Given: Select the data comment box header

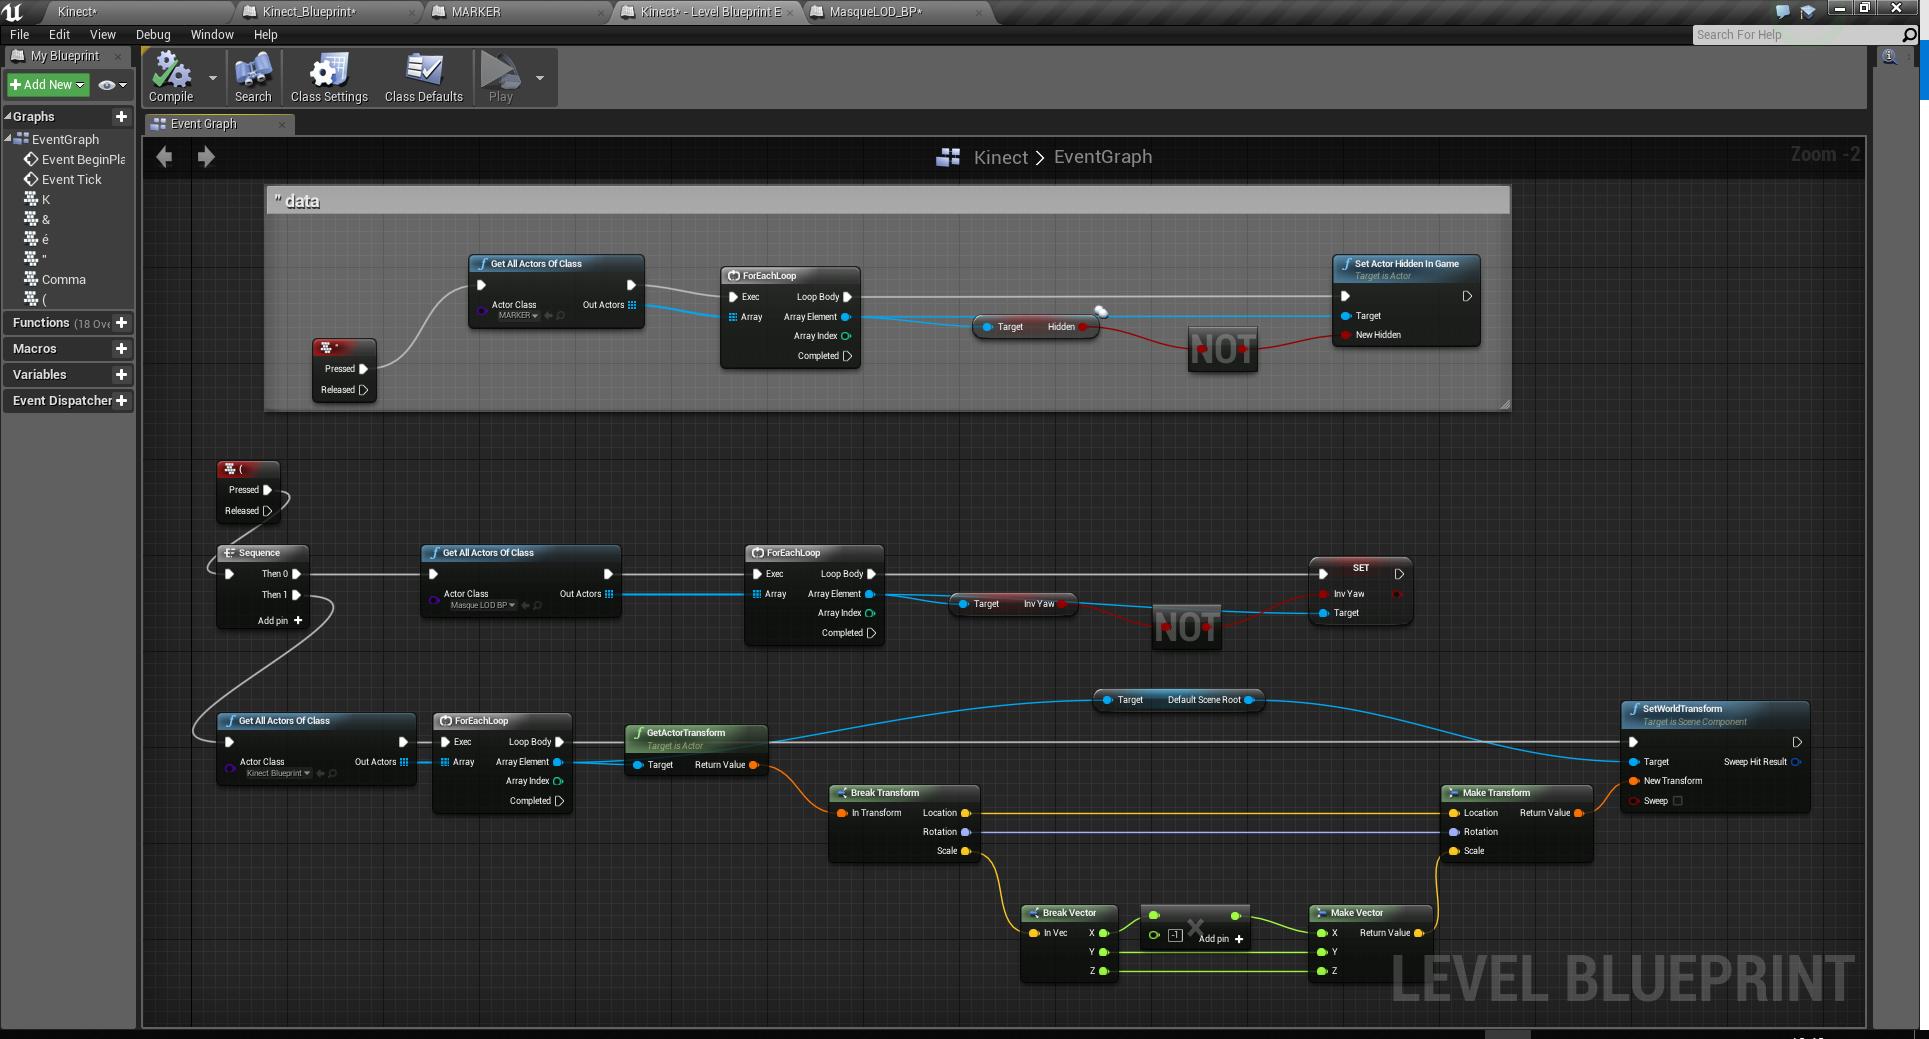Looking at the screenshot, I should 888,201.
